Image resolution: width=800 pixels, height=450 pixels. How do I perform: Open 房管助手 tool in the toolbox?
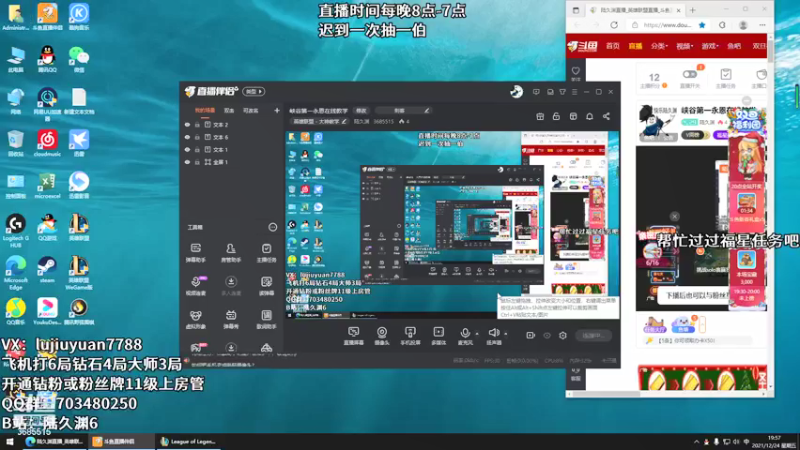point(231,253)
